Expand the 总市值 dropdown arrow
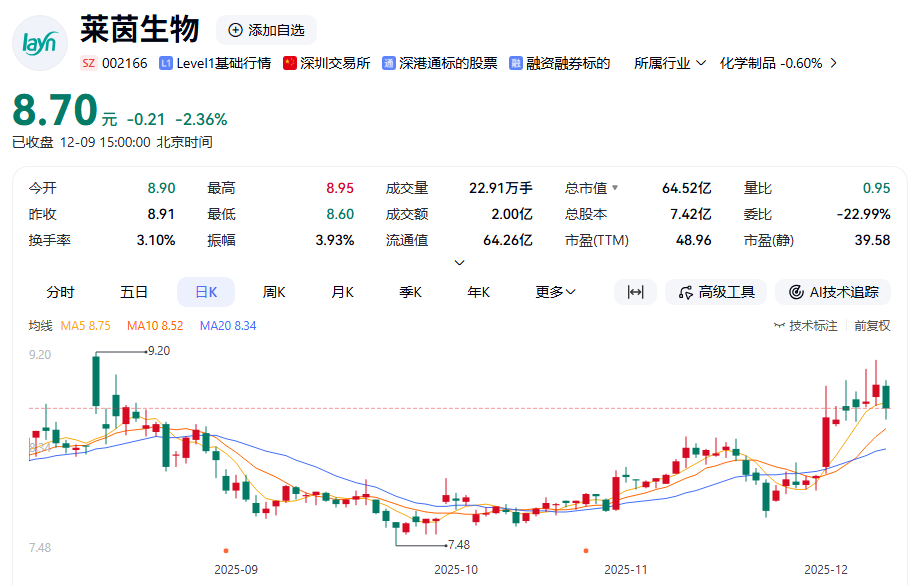The image size is (916, 586). (x=615, y=188)
